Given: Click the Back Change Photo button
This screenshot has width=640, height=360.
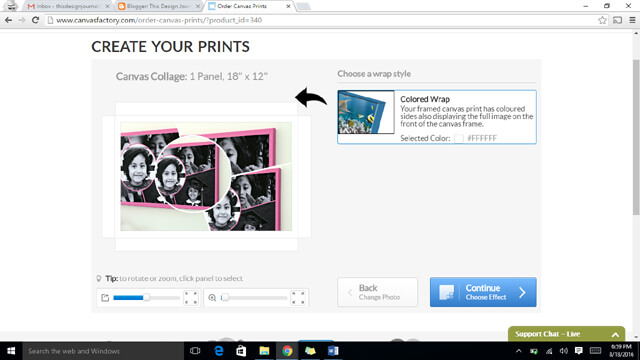Looking at the screenshot, I should pos(378,292).
